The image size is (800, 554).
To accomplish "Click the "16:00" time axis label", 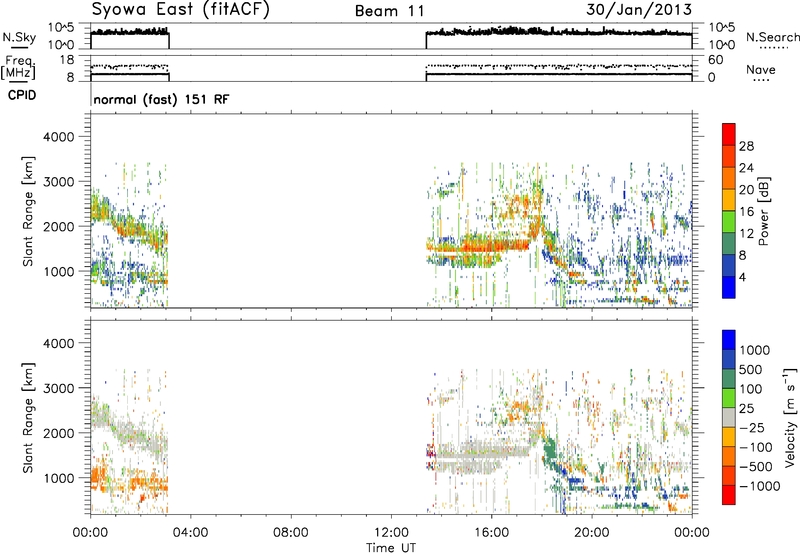I will tap(491, 533).
